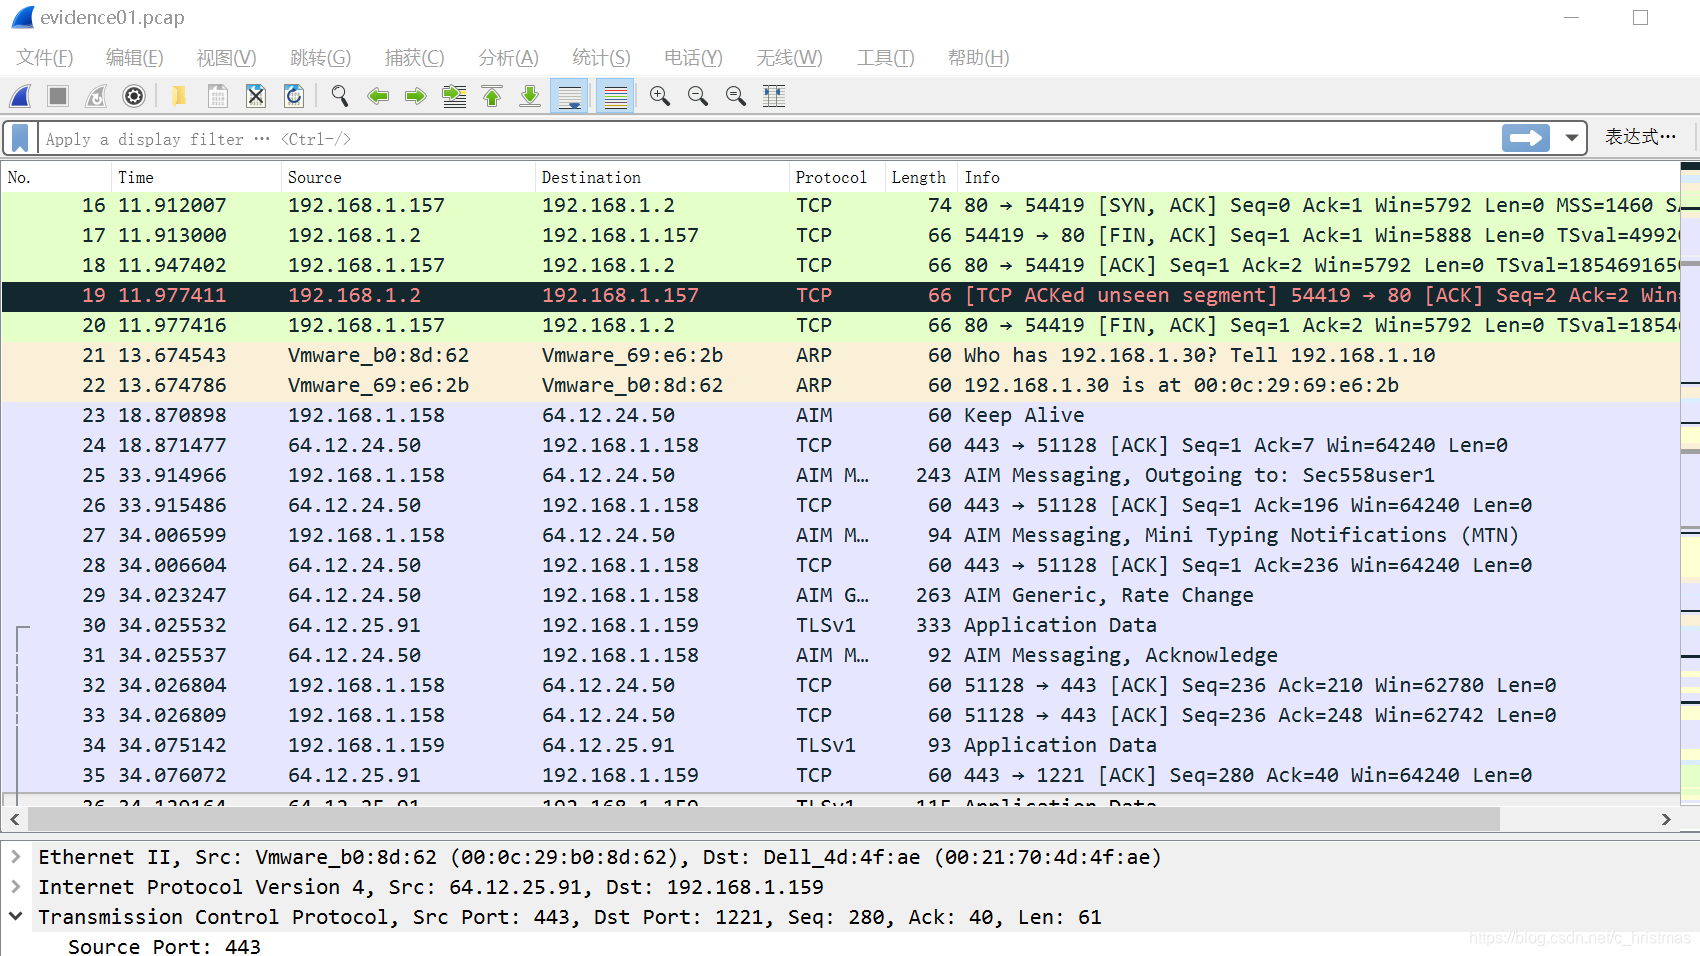This screenshot has height=956, width=1700.
Task: Open the 无线(W) menu
Action: coord(790,58)
